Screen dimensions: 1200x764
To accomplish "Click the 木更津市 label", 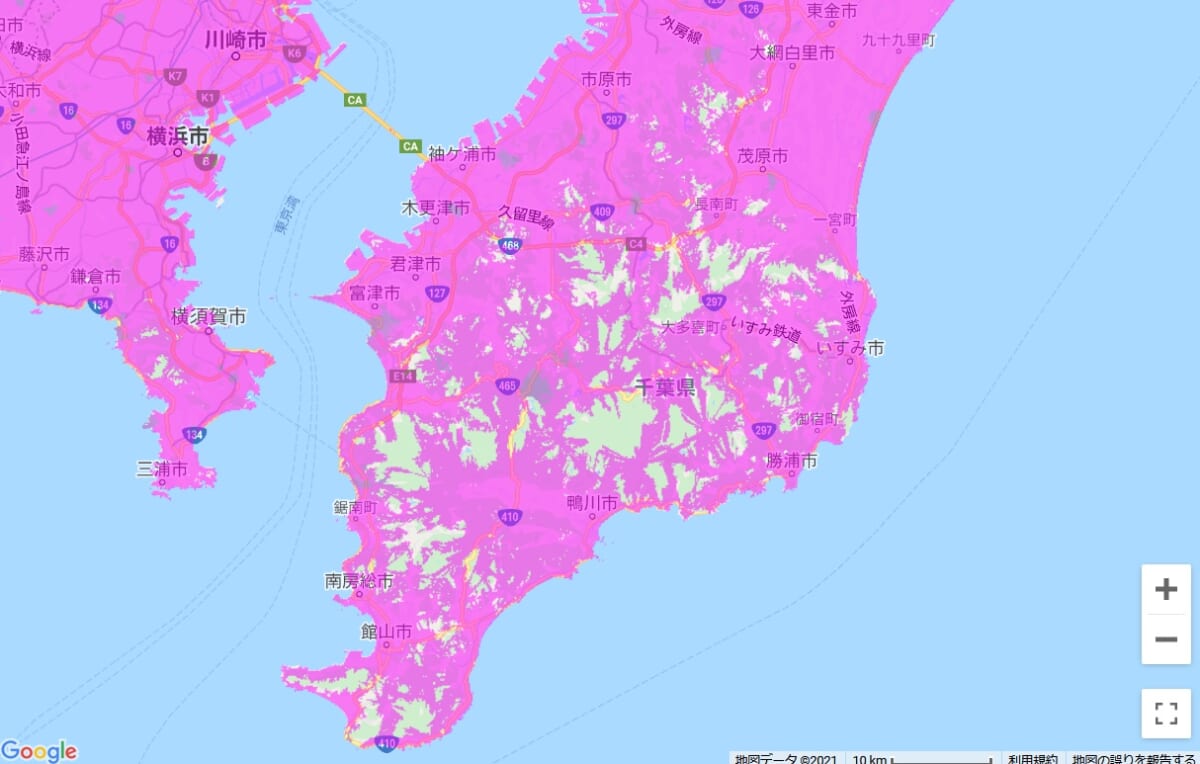I will (435, 208).
